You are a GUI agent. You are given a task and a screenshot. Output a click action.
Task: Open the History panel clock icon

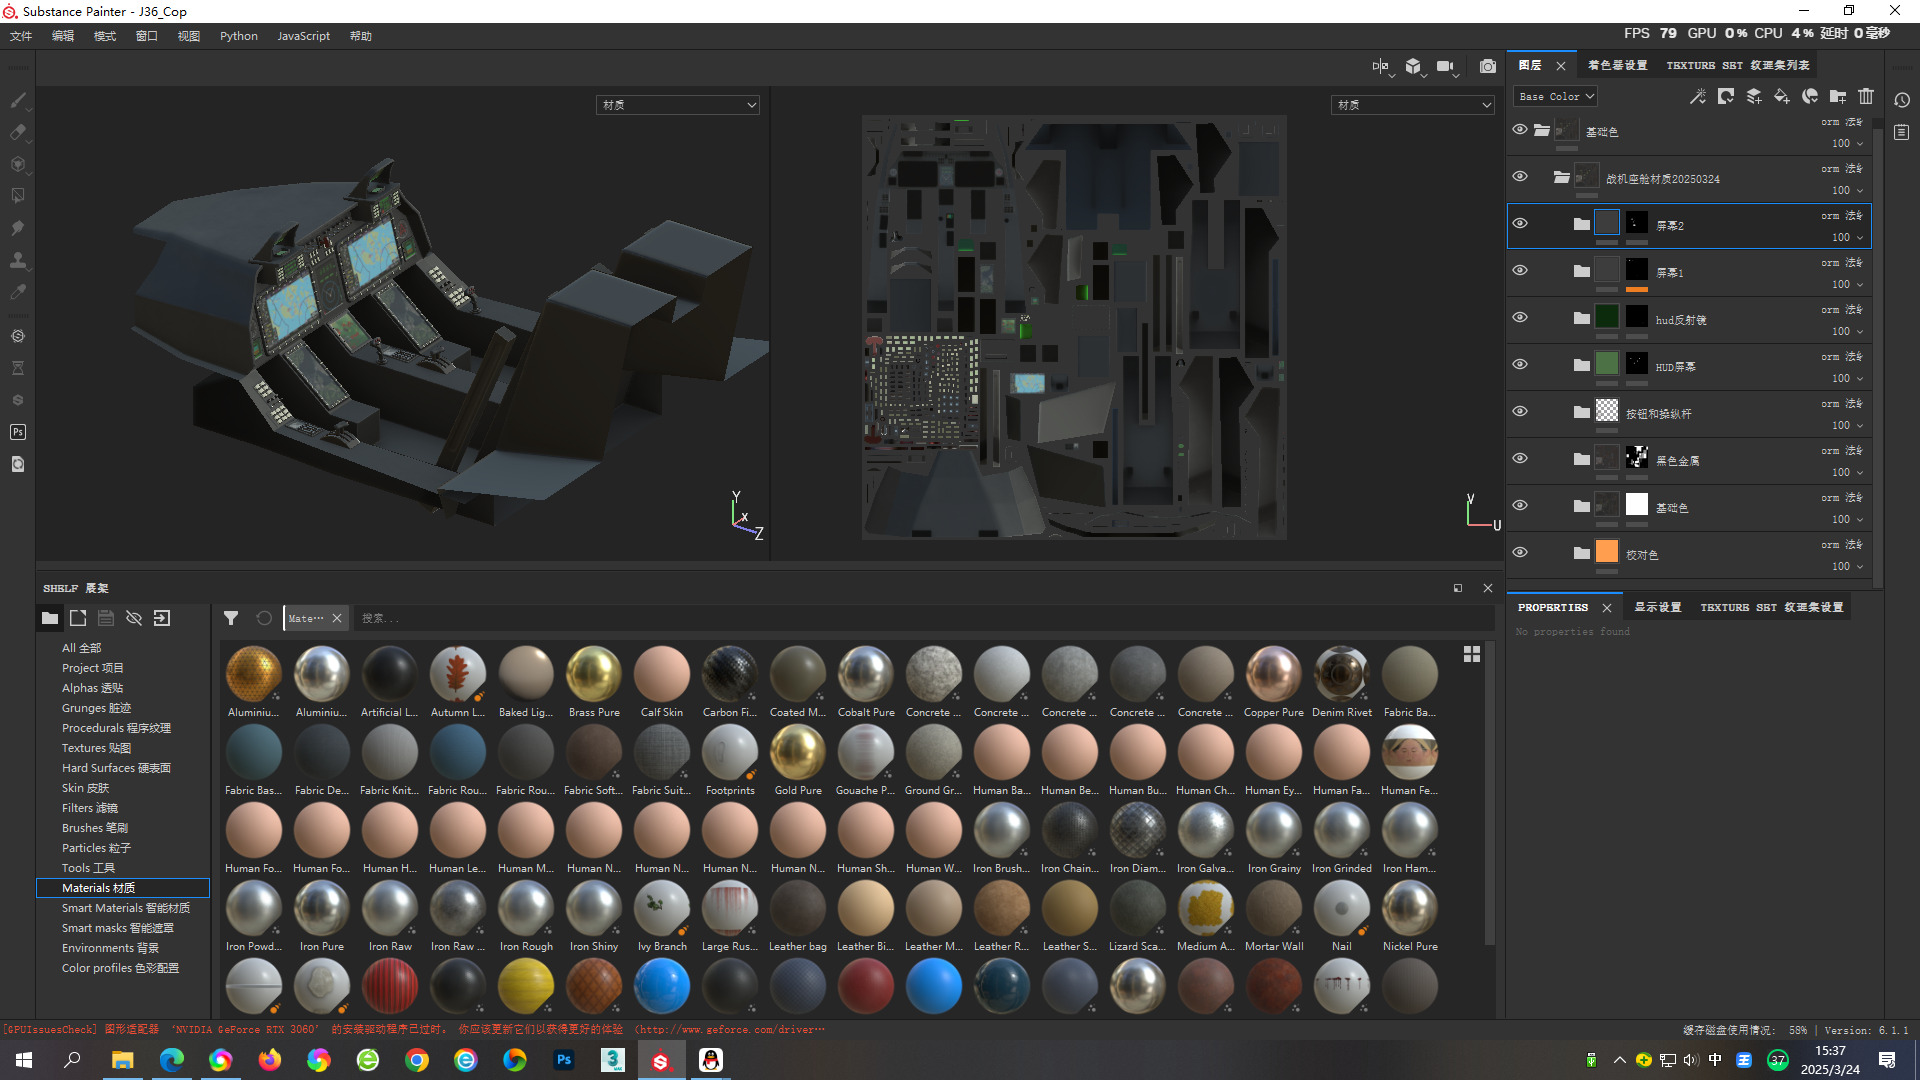1902,100
